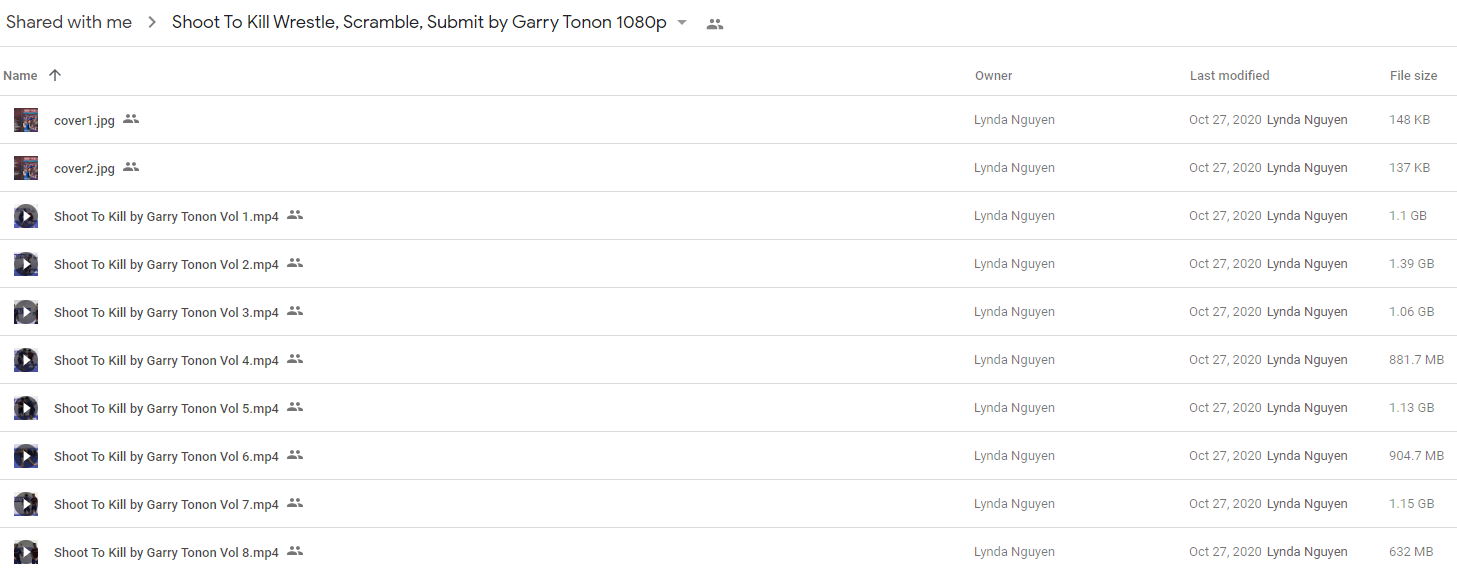Click the shared icon next to Vol 7.mp4
This screenshot has height=571, width=1457.
coord(295,503)
